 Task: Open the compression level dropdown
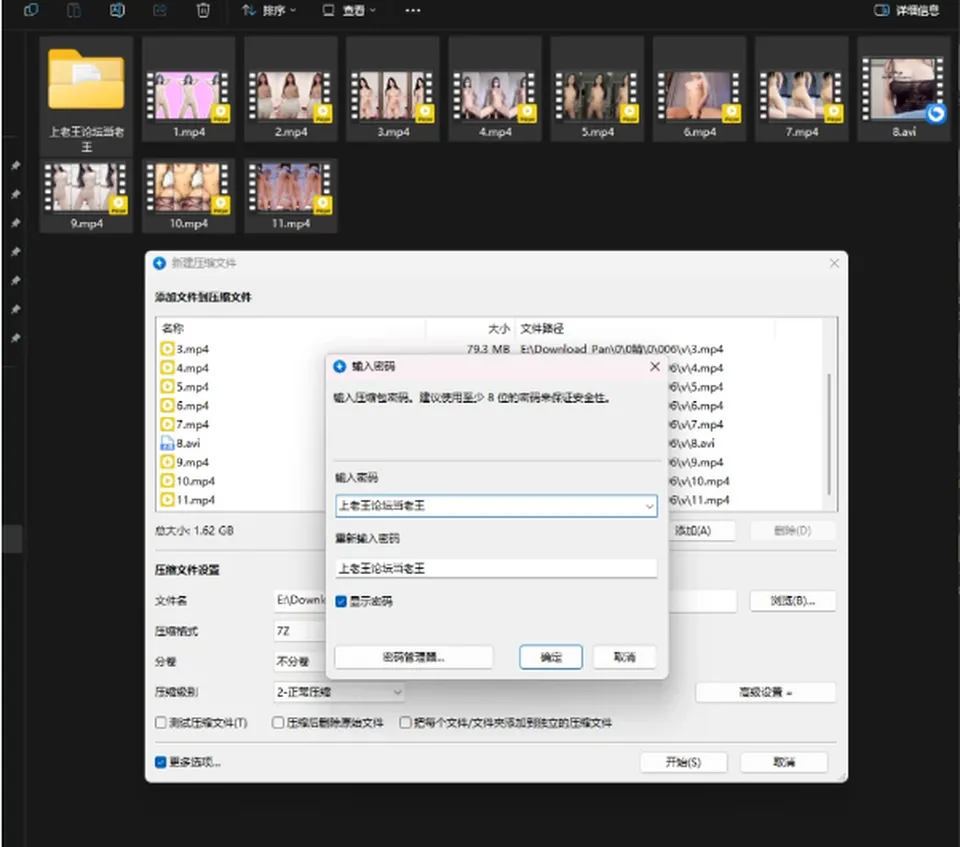339,692
